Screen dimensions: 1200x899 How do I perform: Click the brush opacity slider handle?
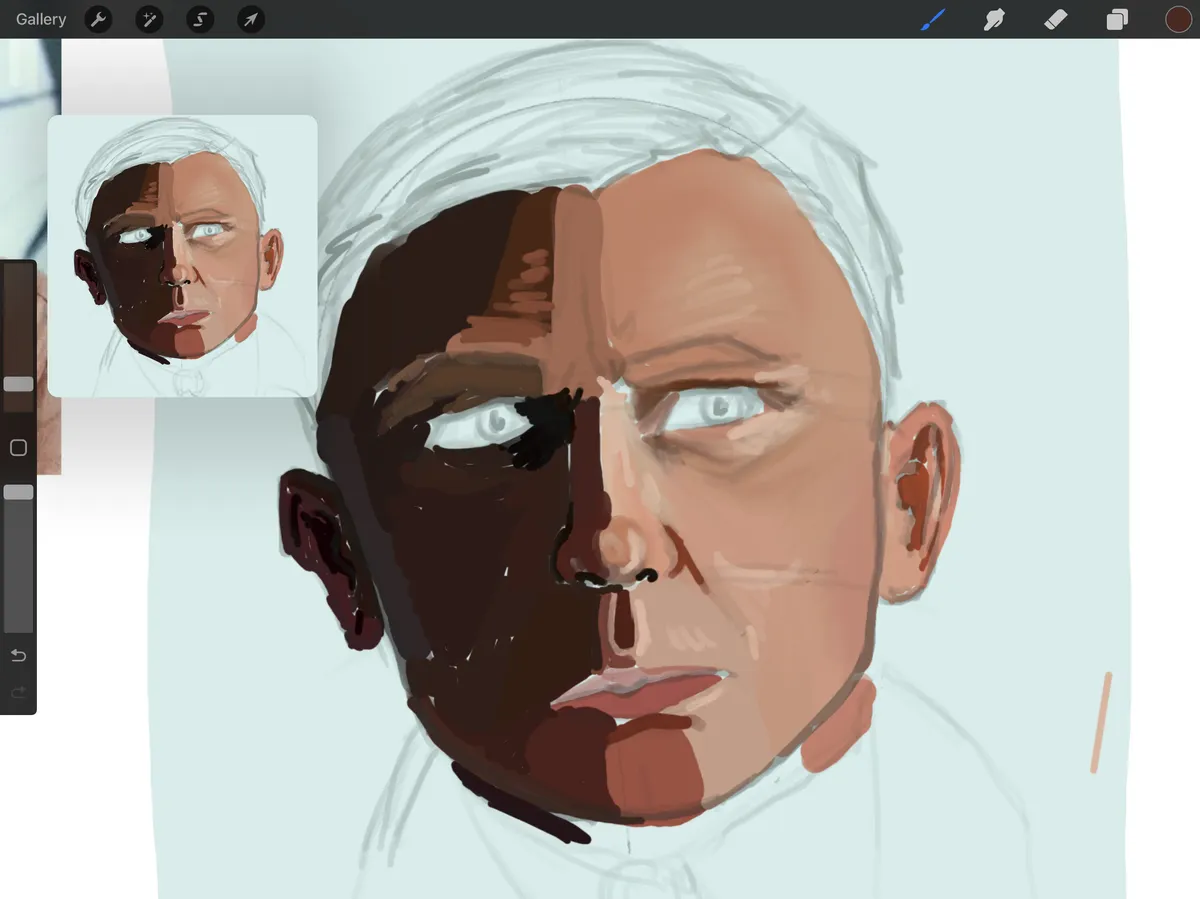click(18, 492)
